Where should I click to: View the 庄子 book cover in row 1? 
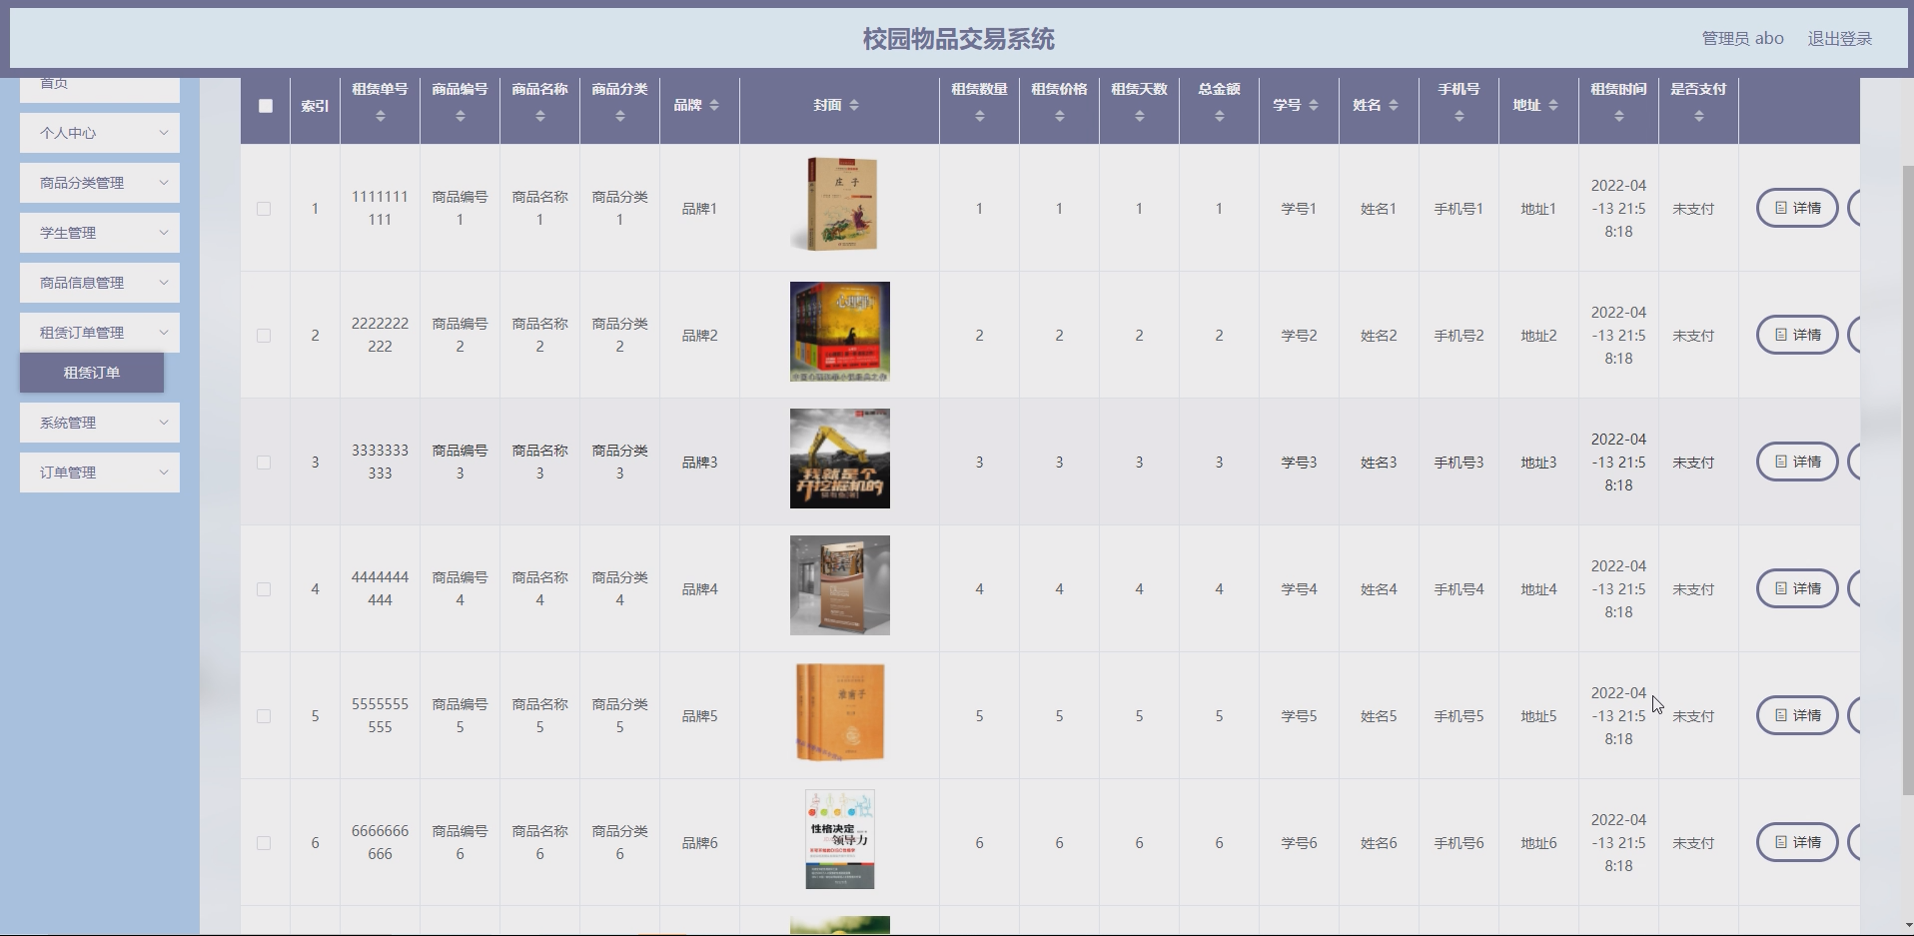(x=840, y=204)
